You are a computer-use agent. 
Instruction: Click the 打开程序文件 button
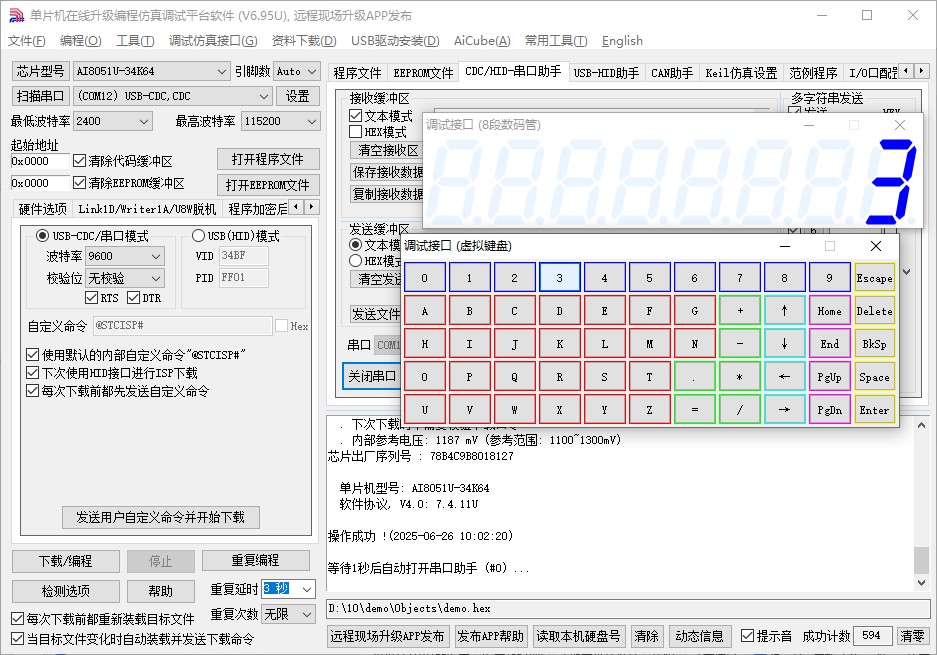(x=268, y=159)
